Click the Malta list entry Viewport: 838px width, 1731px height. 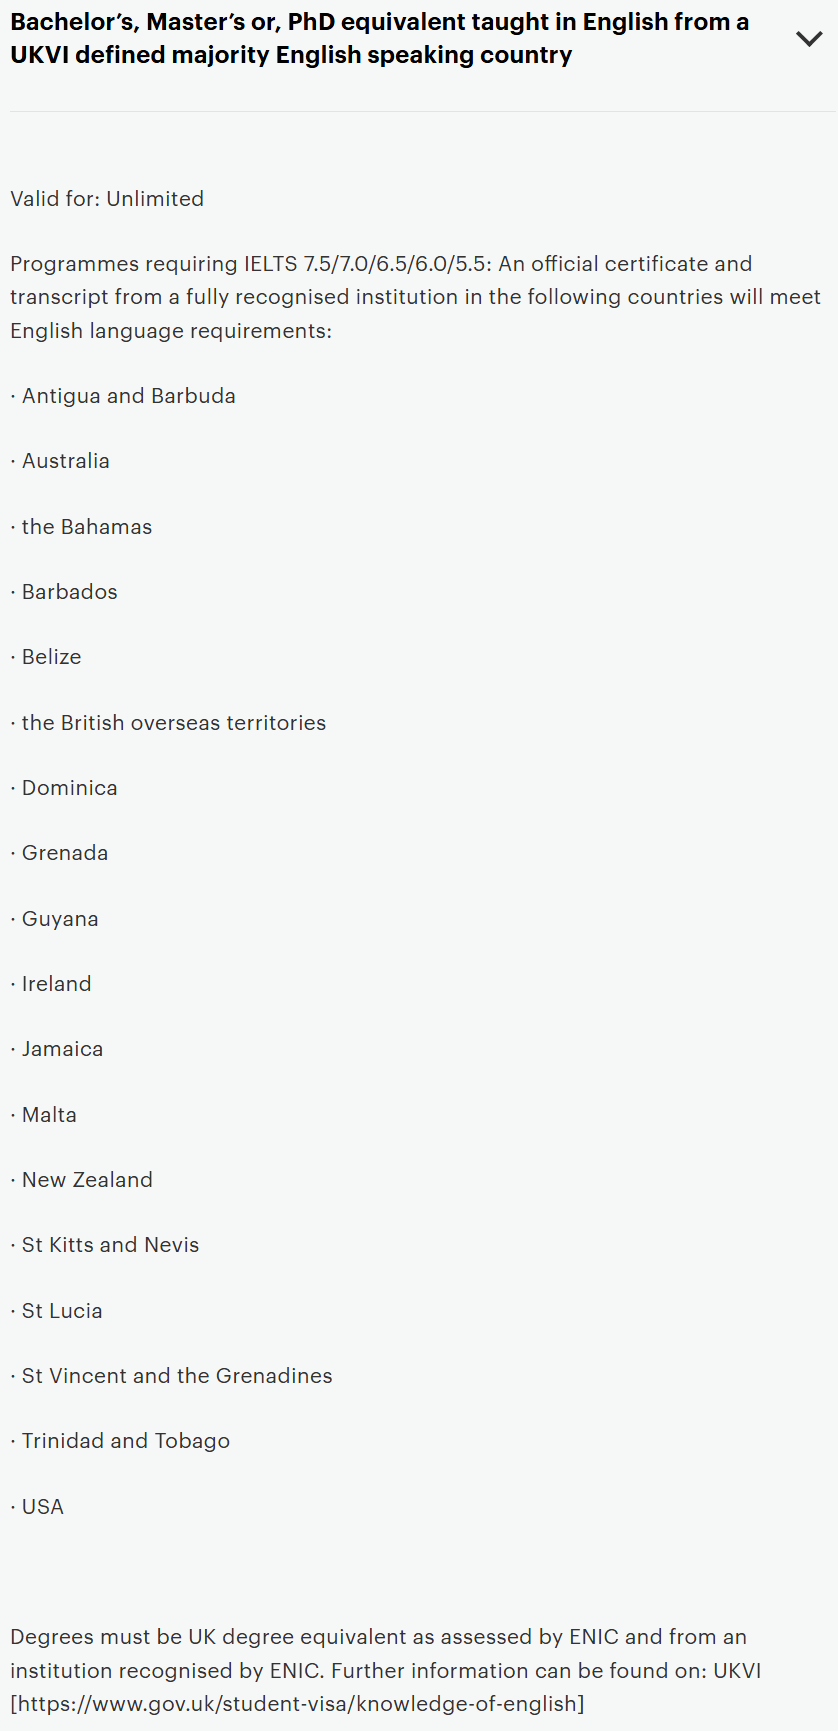tap(49, 1115)
